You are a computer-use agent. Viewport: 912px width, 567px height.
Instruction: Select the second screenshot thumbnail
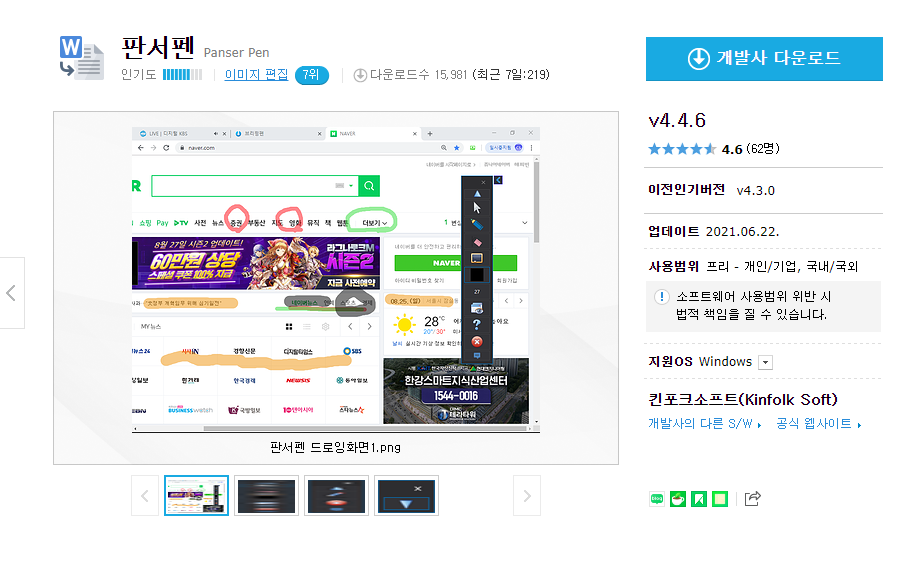(x=266, y=495)
